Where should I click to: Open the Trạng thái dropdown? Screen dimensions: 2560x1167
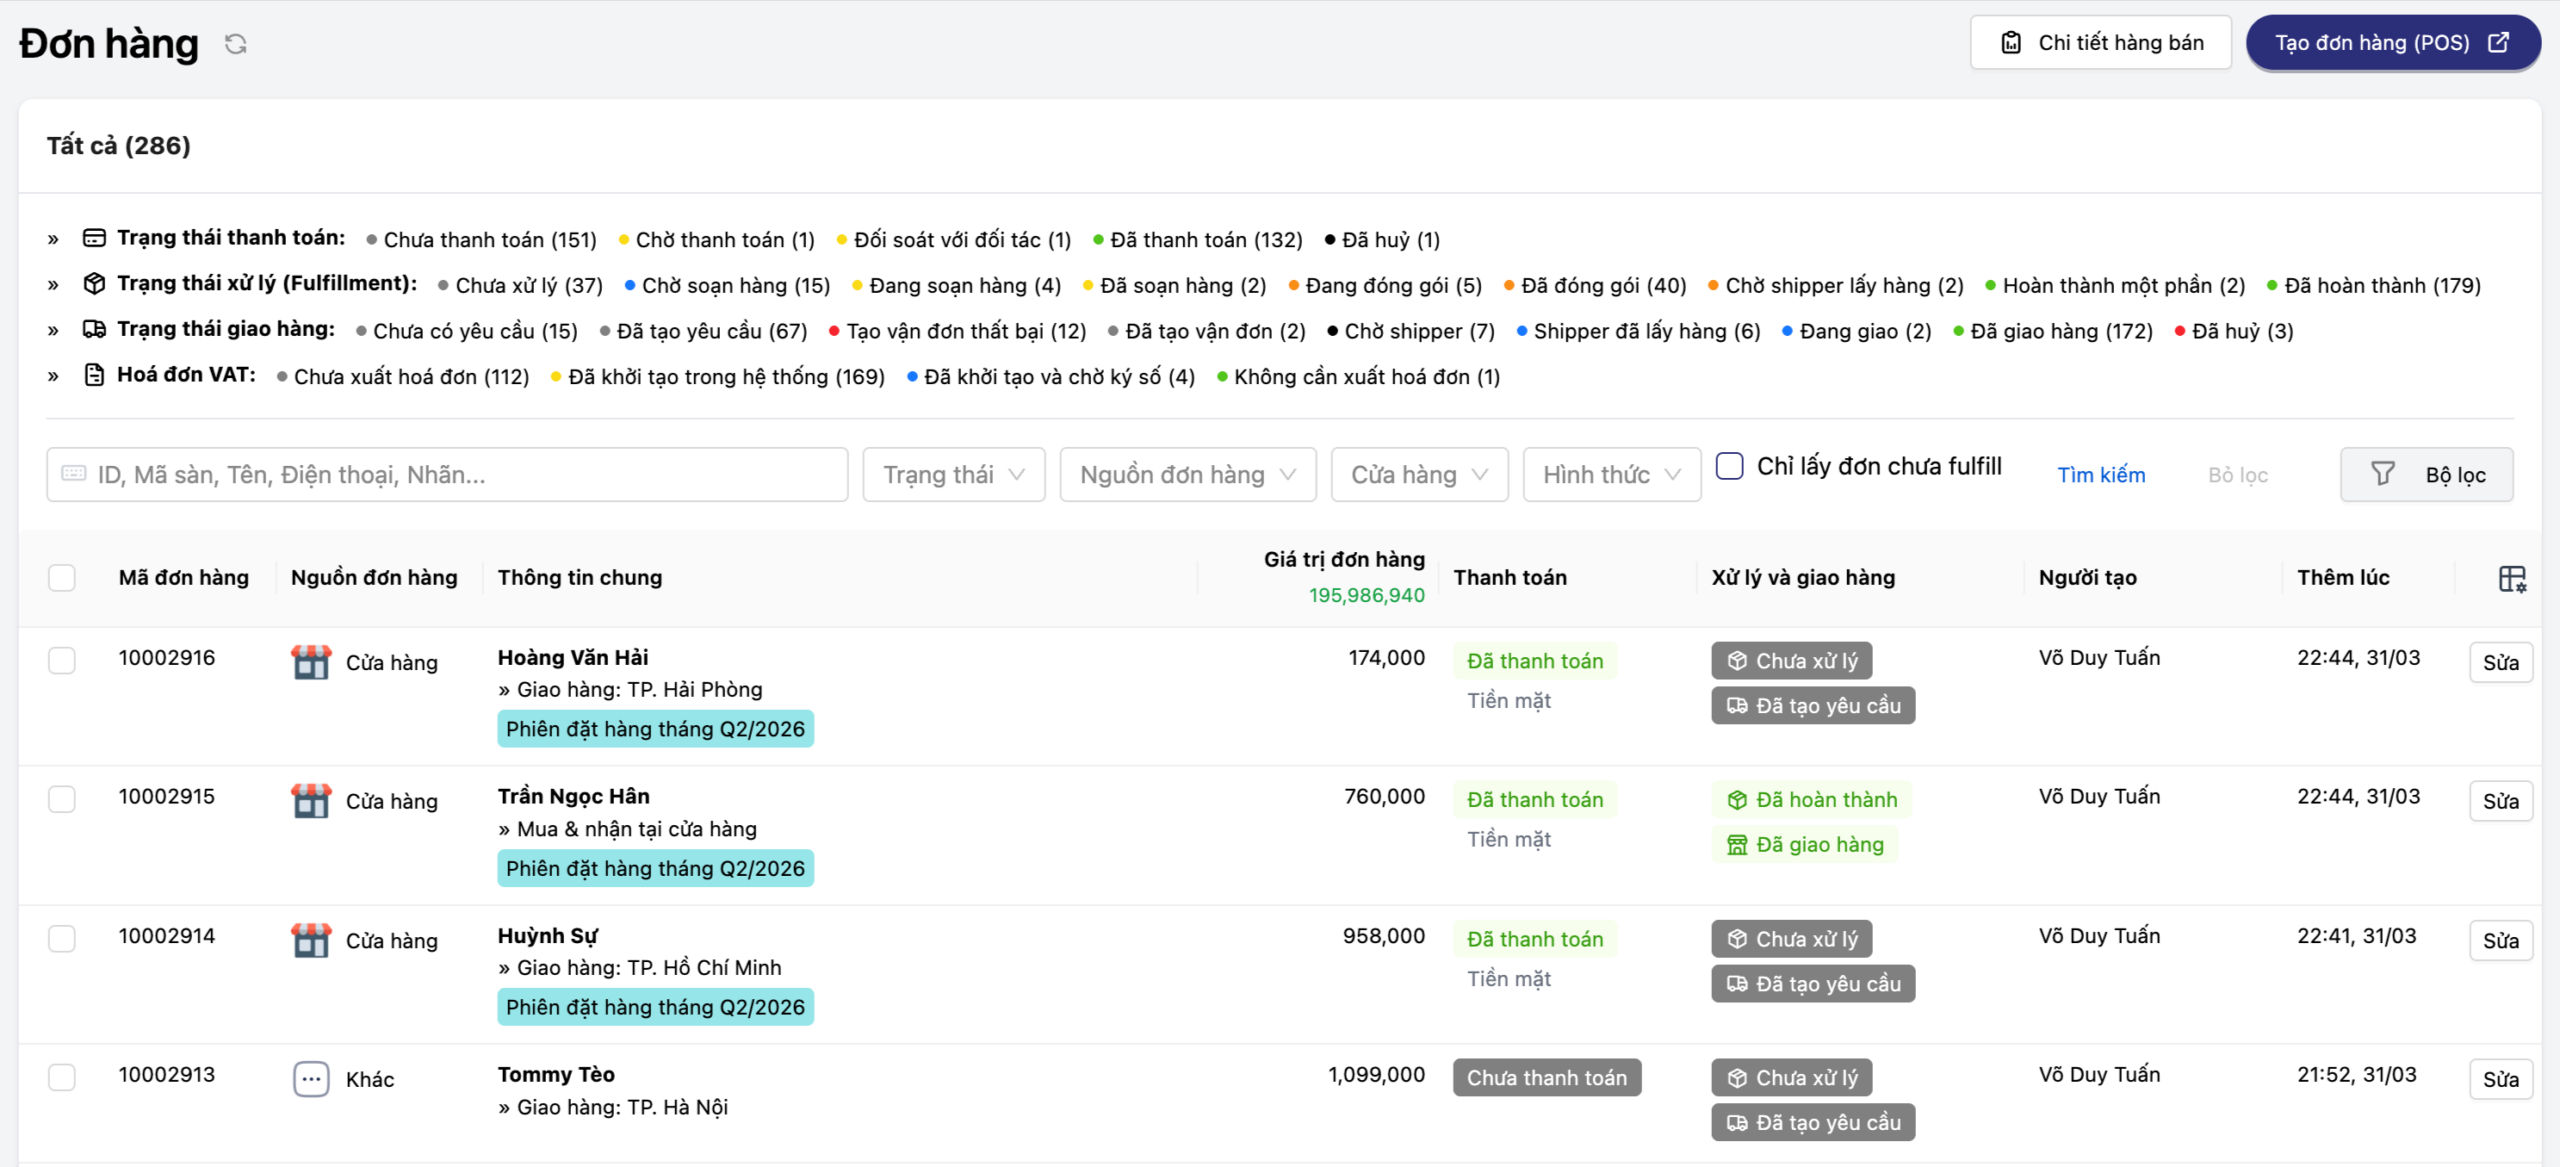pos(953,475)
